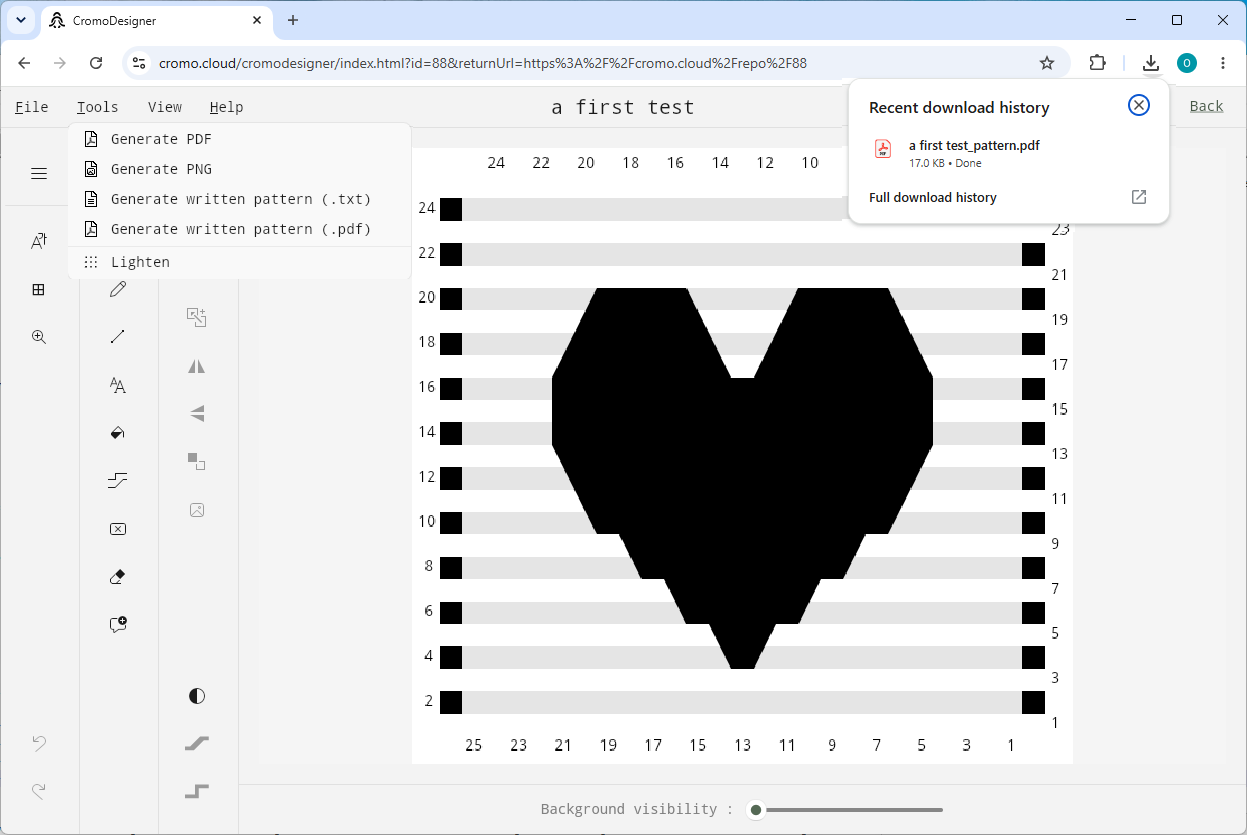Activate the zoom magnifier tool
Image resolution: width=1247 pixels, height=835 pixels.
tap(39, 337)
